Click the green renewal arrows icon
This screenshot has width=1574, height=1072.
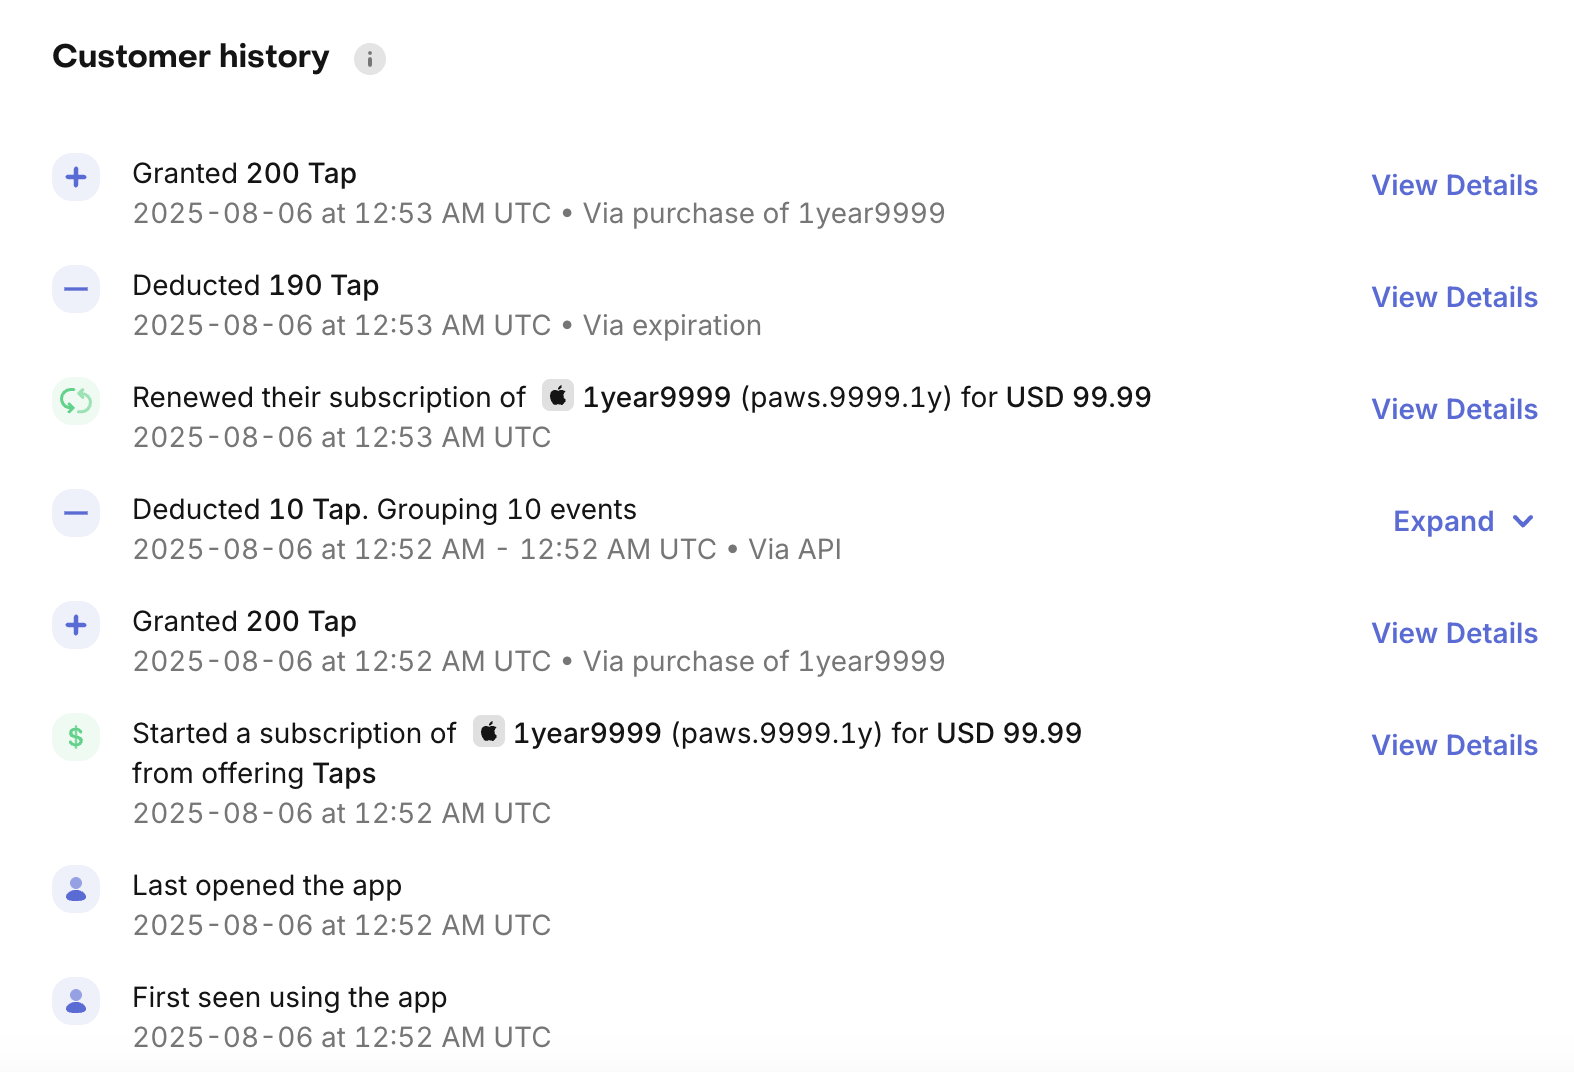76,402
